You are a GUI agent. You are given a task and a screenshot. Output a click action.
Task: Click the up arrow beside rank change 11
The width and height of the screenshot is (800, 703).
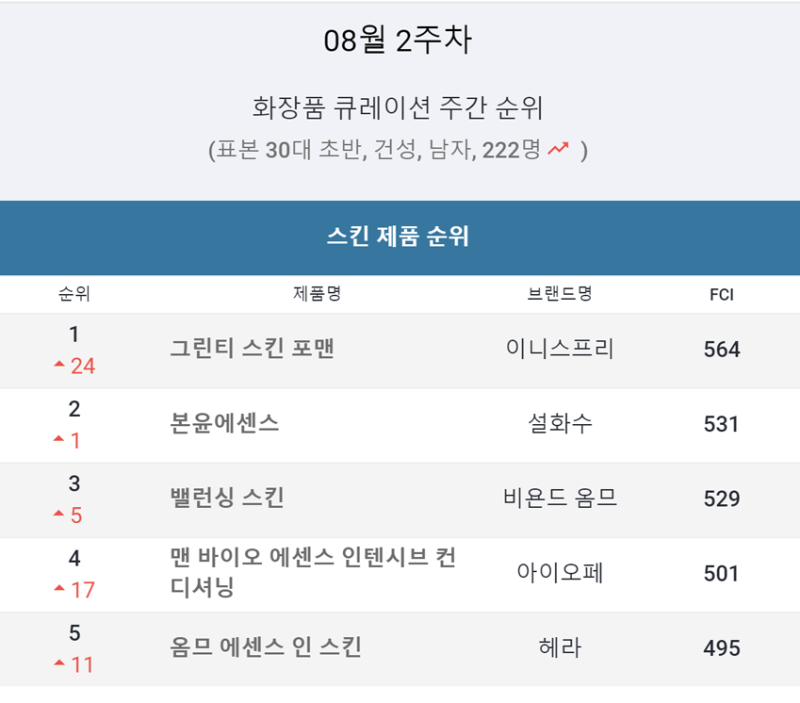click(59, 662)
